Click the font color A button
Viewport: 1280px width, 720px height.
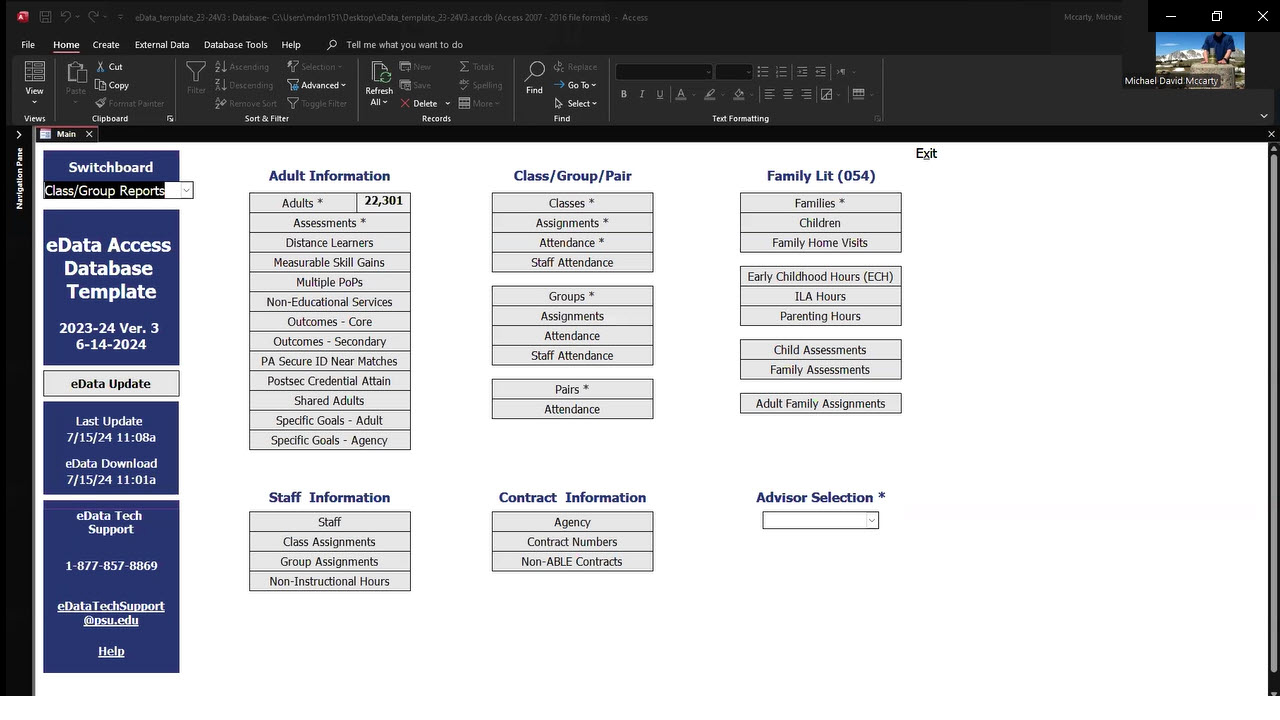[680, 94]
